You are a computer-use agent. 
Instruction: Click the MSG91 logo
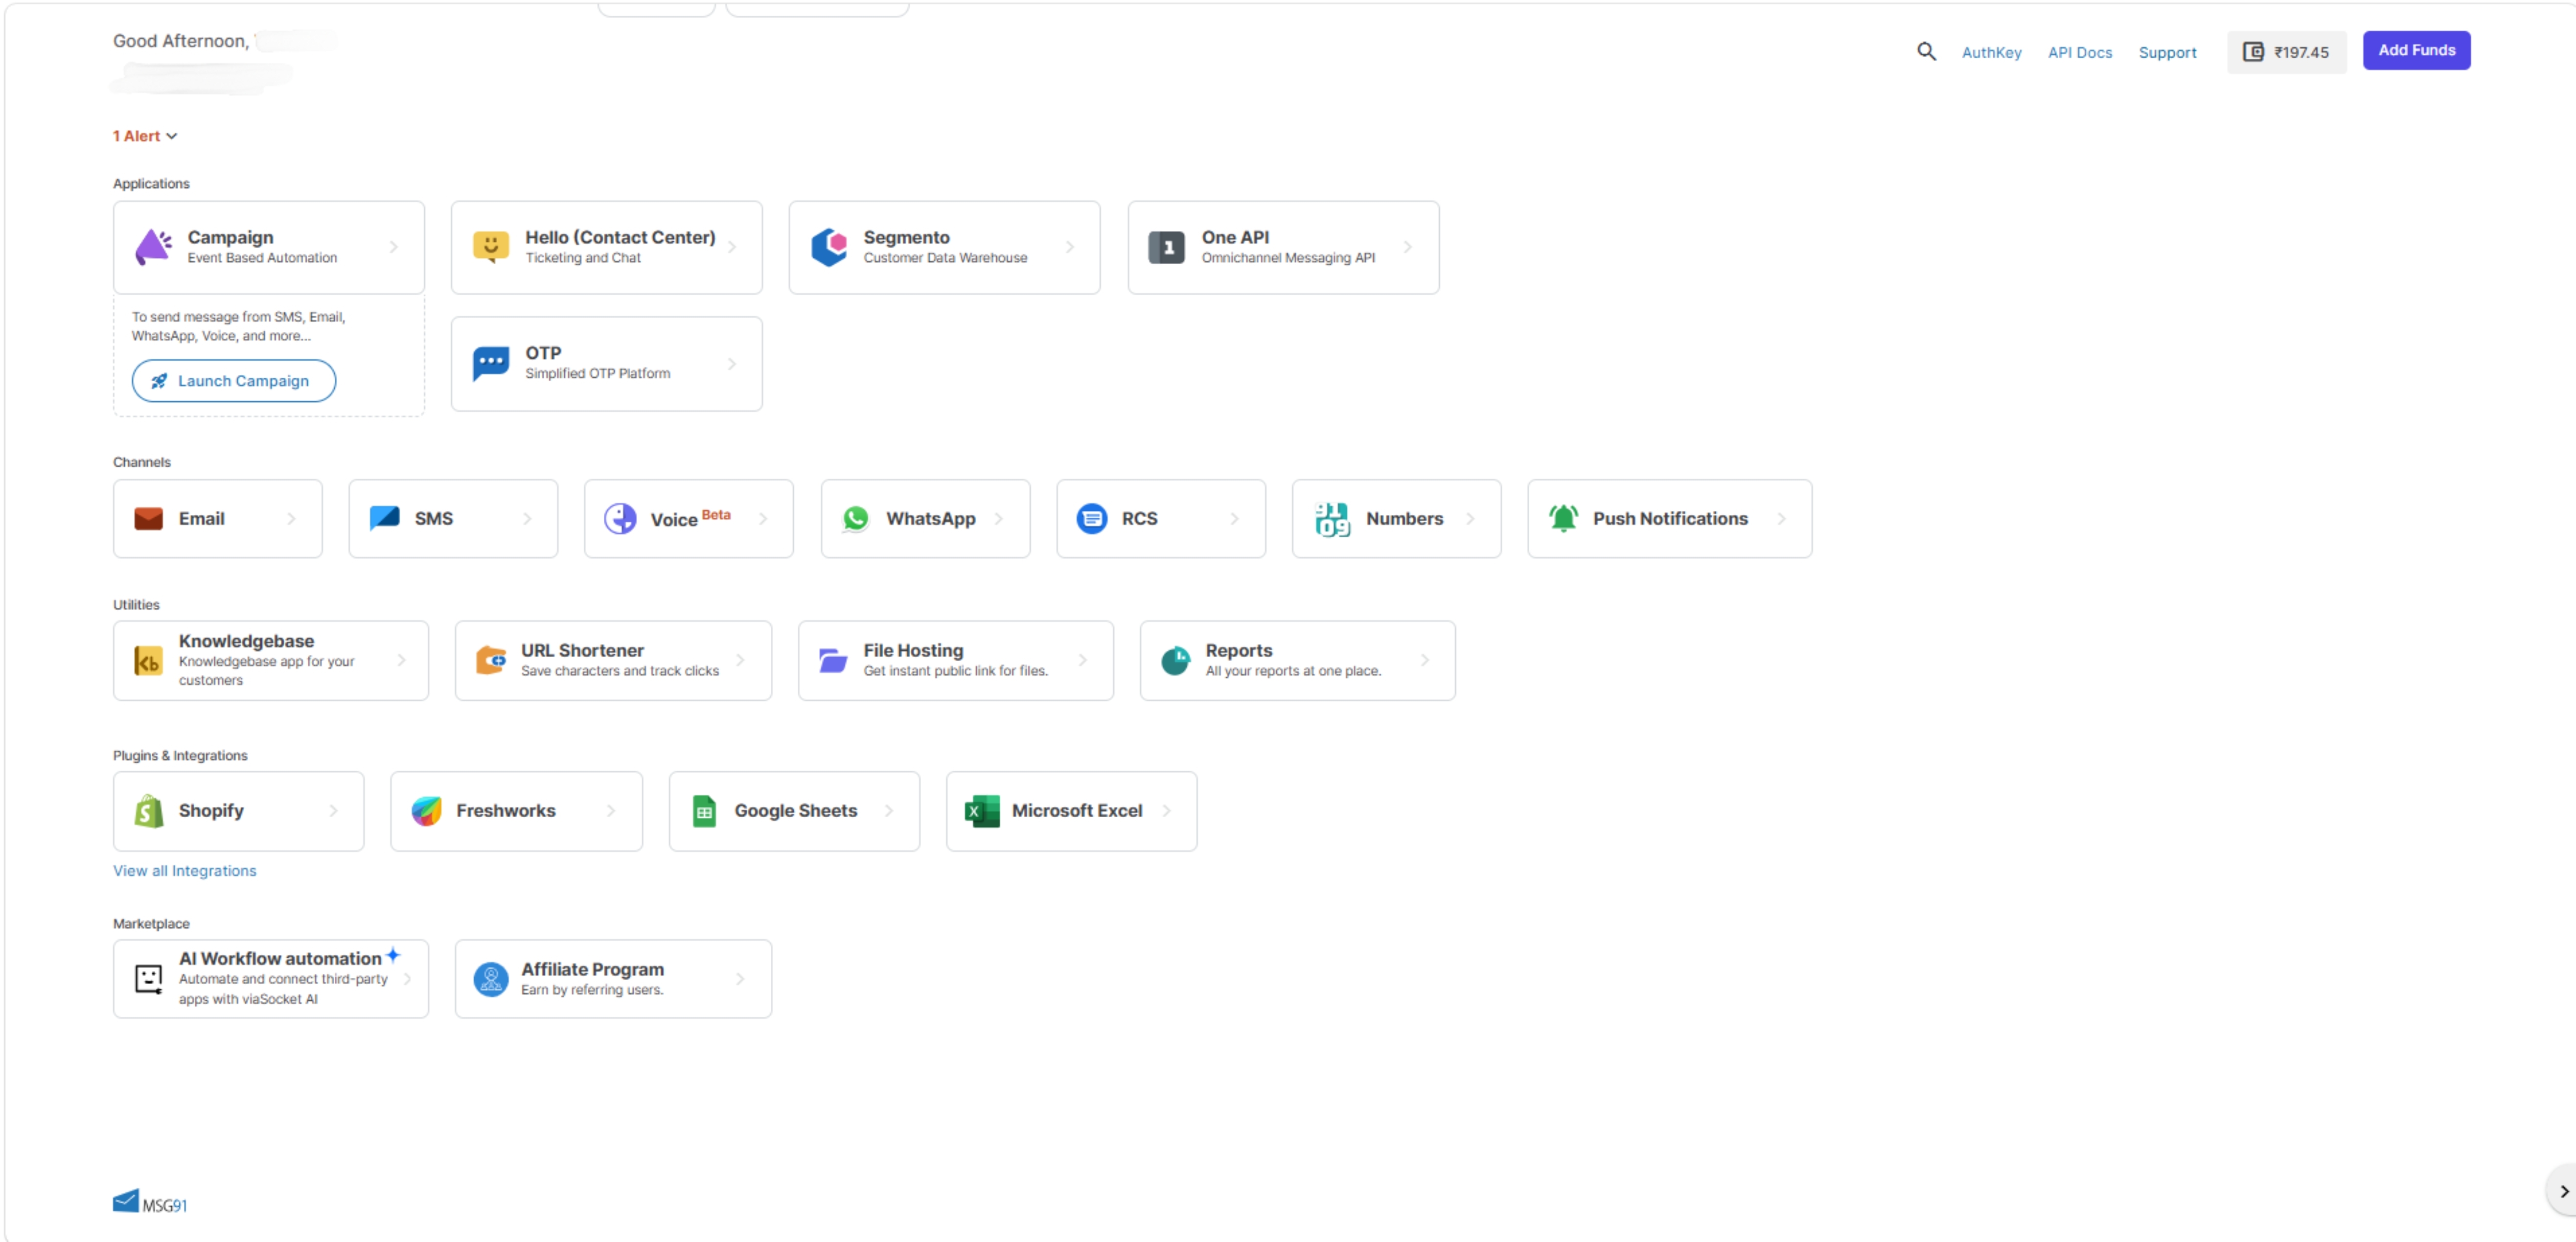[x=150, y=1202]
